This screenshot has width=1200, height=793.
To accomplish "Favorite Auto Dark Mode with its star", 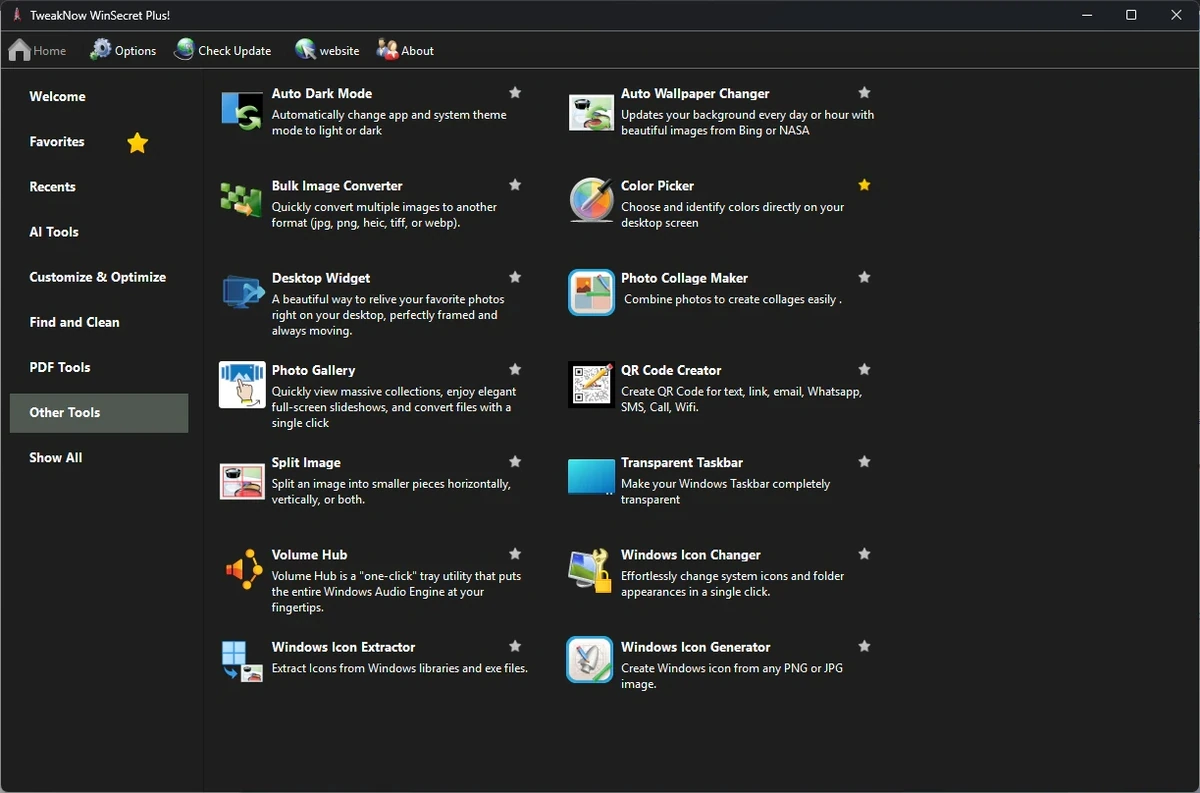I will (515, 93).
